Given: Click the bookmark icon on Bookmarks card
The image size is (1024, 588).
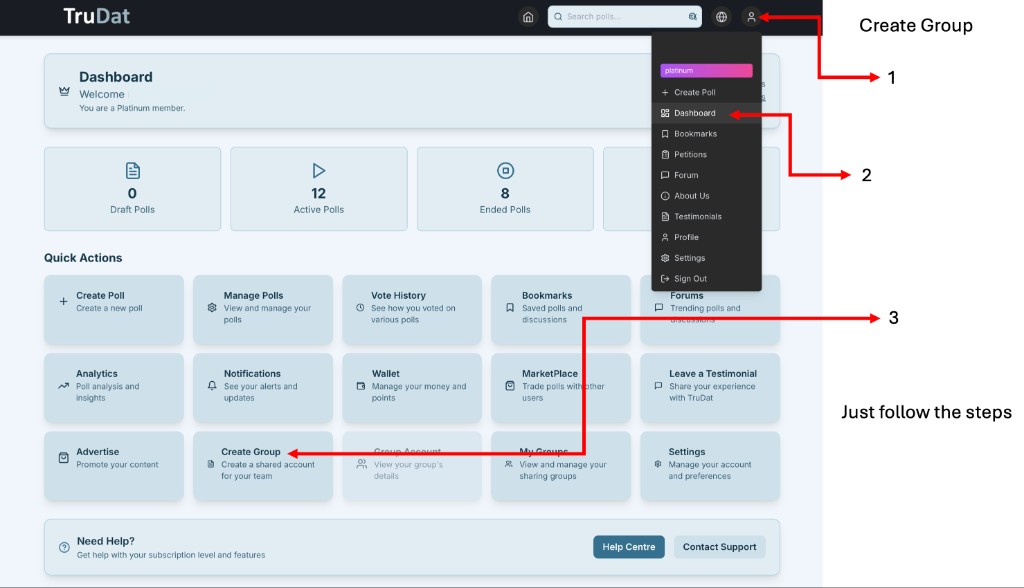Looking at the screenshot, I should click(x=510, y=307).
